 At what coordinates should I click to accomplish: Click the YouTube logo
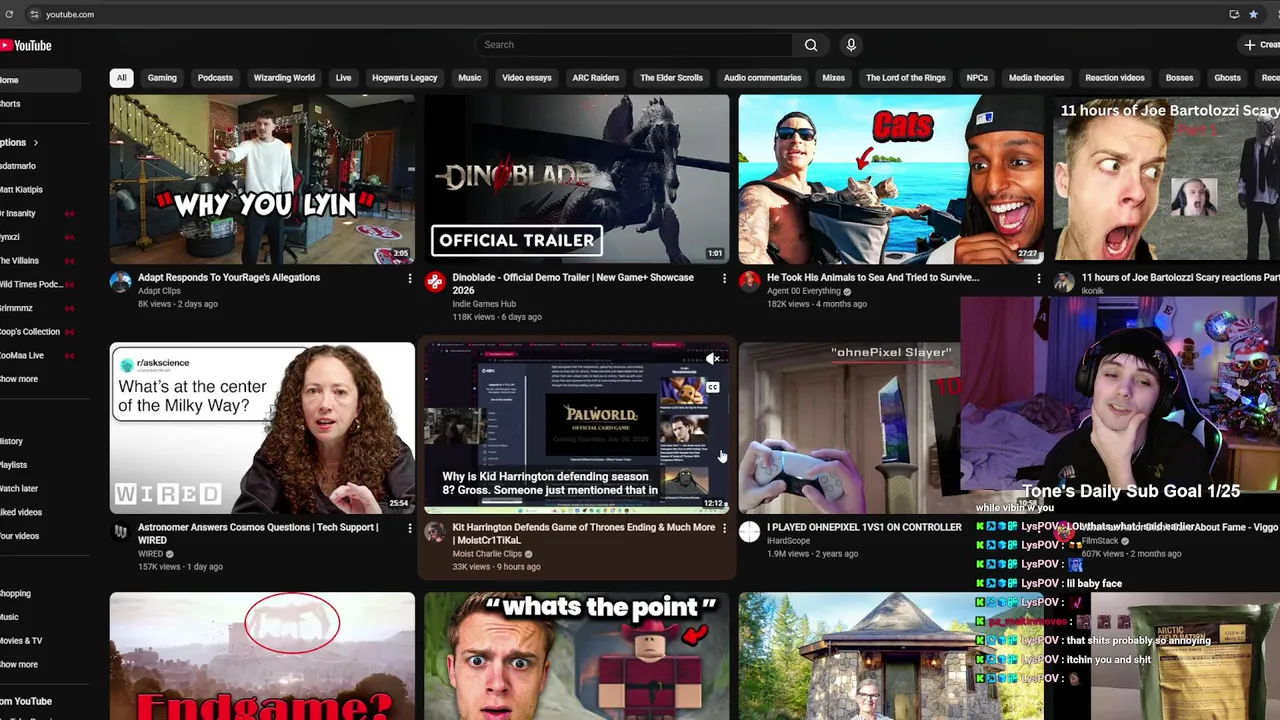tap(26, 45)
